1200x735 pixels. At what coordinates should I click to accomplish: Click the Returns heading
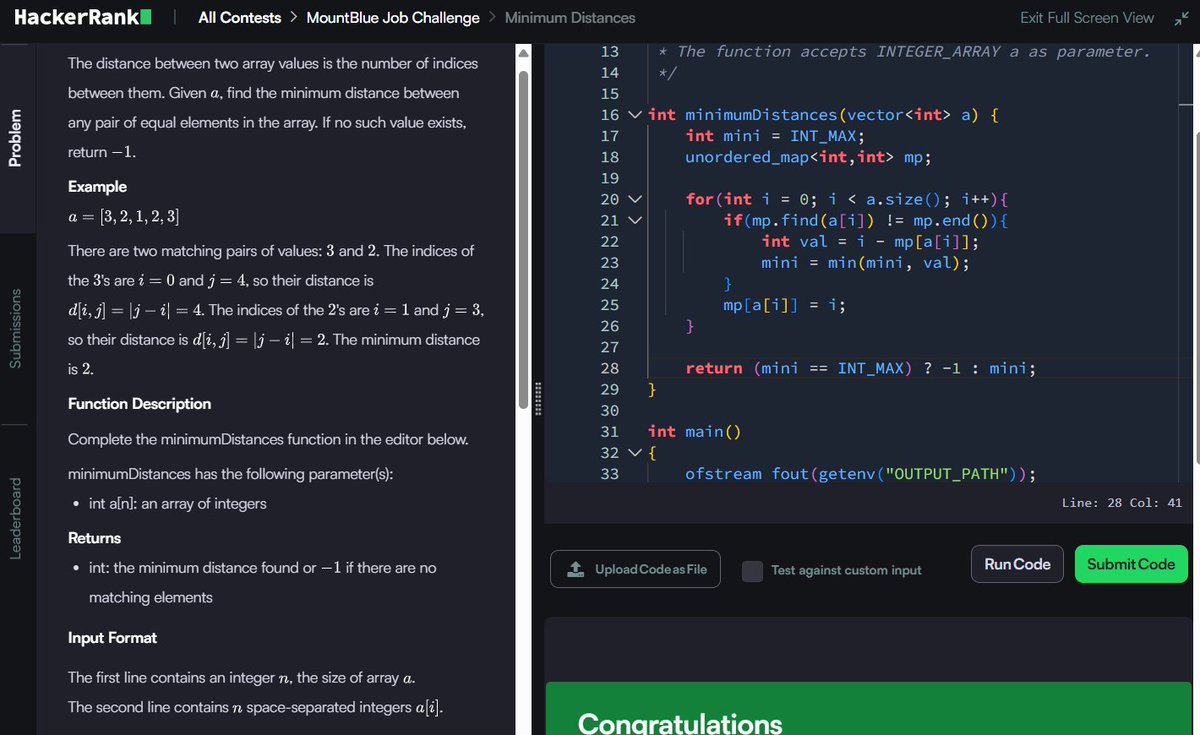[x=94, y=538]
